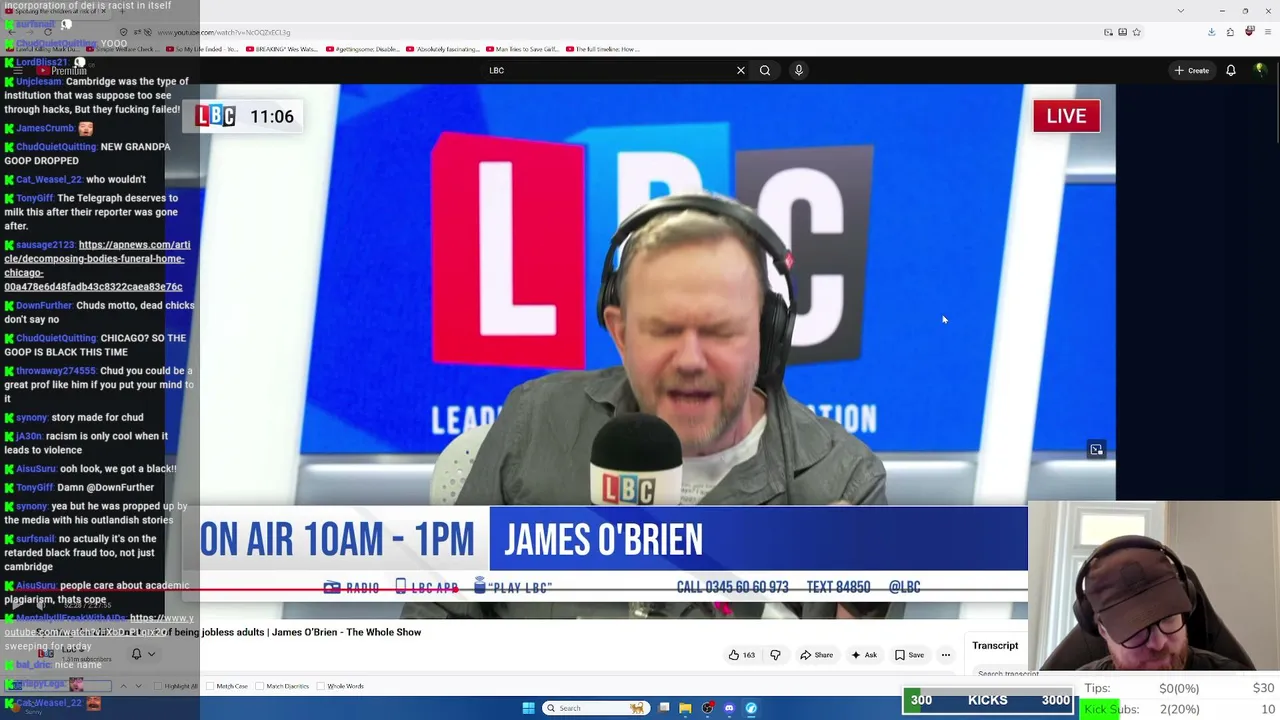
Task: Like the video with thumbs-up button
Action: [x=742, y=655]
